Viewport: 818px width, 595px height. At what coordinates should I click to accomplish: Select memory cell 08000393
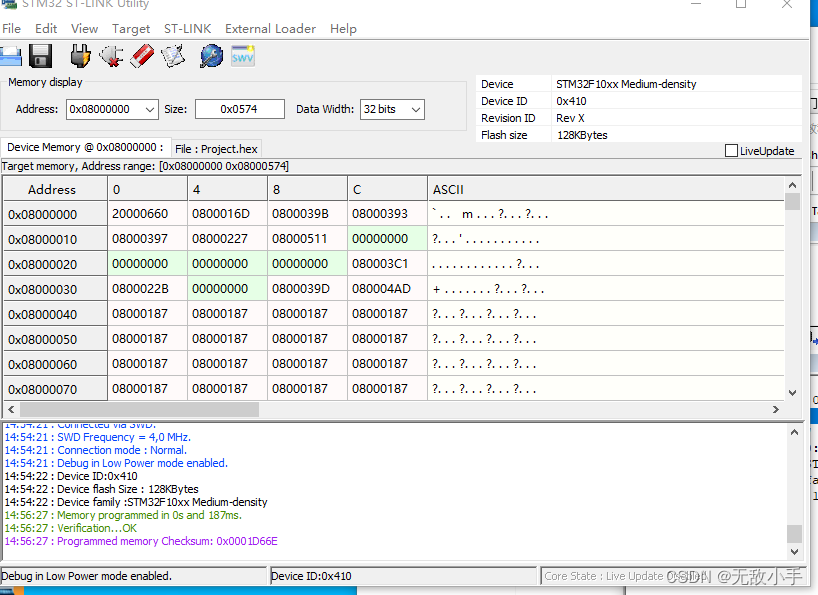(387, 214)
